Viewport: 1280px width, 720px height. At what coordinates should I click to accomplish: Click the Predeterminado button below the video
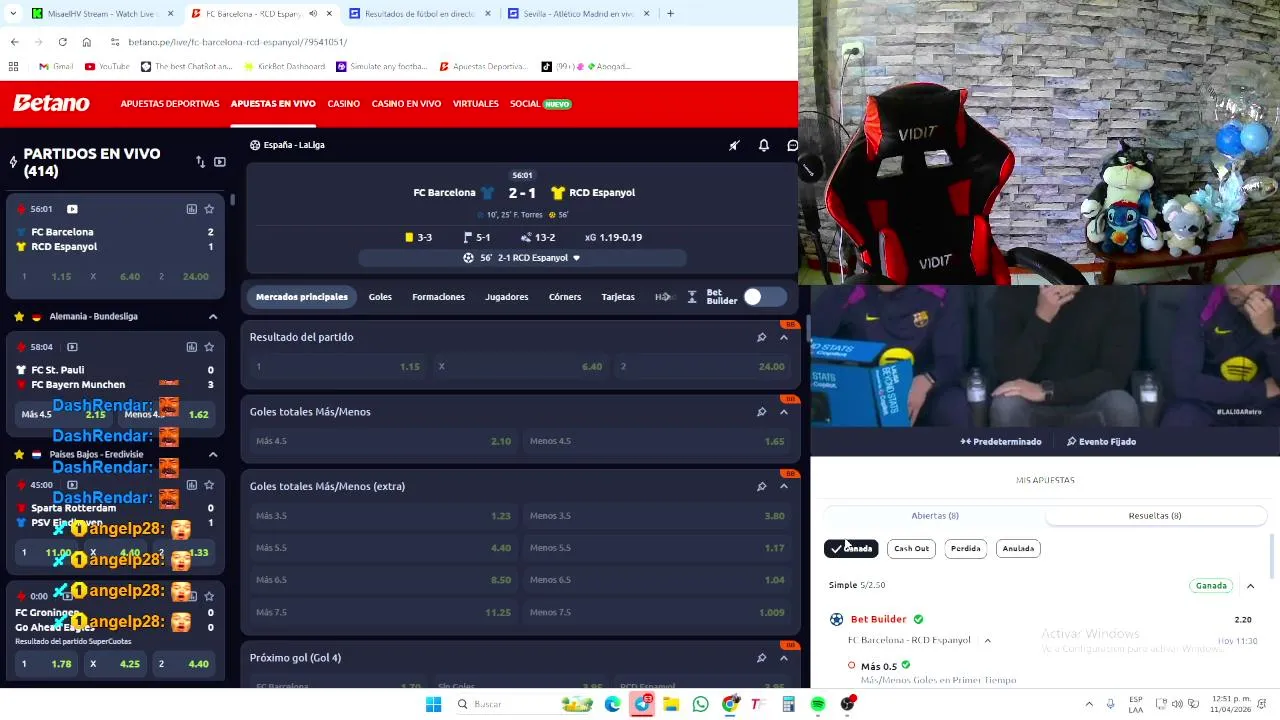click(1001, 442)
